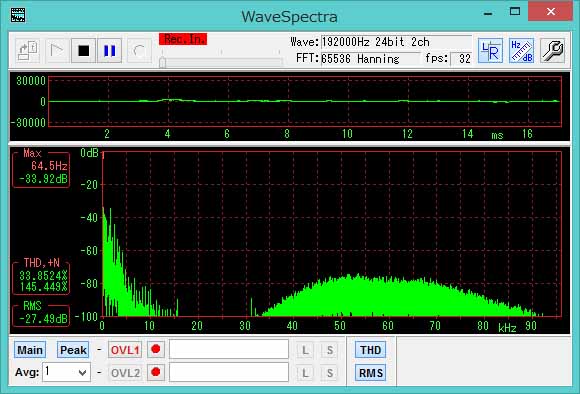Toggle the Peak hold button
Screen dimensions: 580x394
pyautogui.click(x=73, y=350)
